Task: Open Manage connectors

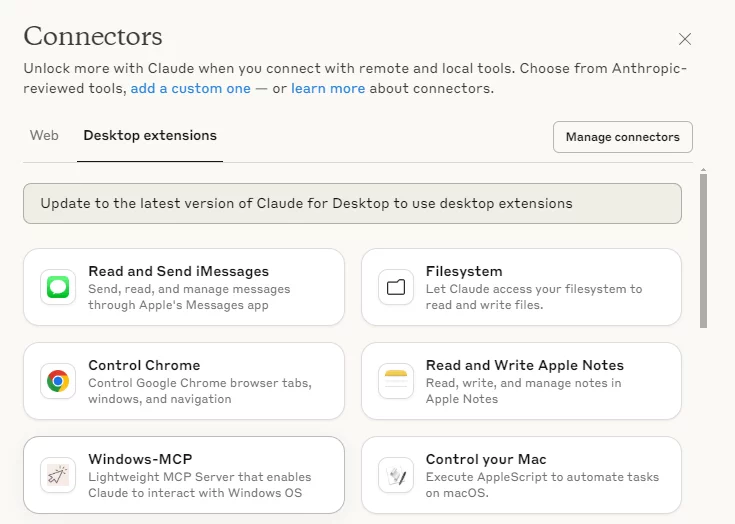Action: click(x=622, y=137)
